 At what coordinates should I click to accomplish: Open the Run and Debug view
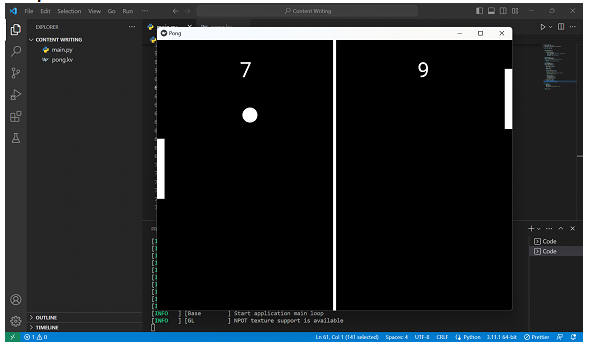[x=16, y=95]
